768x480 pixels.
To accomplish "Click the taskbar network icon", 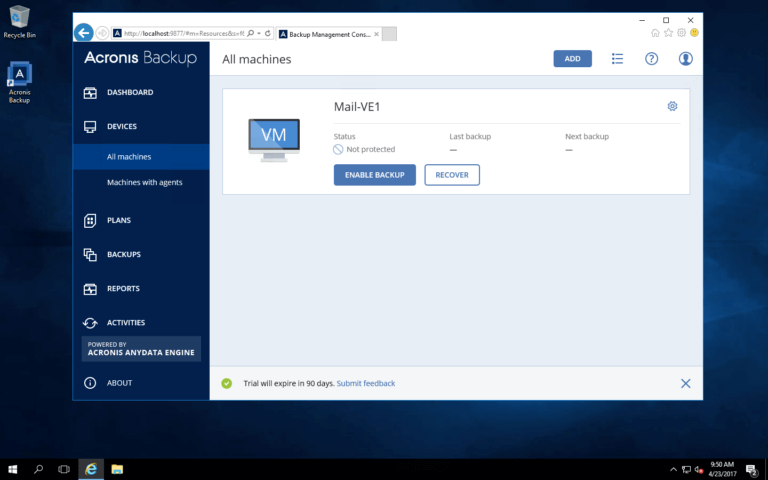I will (686, 470).
